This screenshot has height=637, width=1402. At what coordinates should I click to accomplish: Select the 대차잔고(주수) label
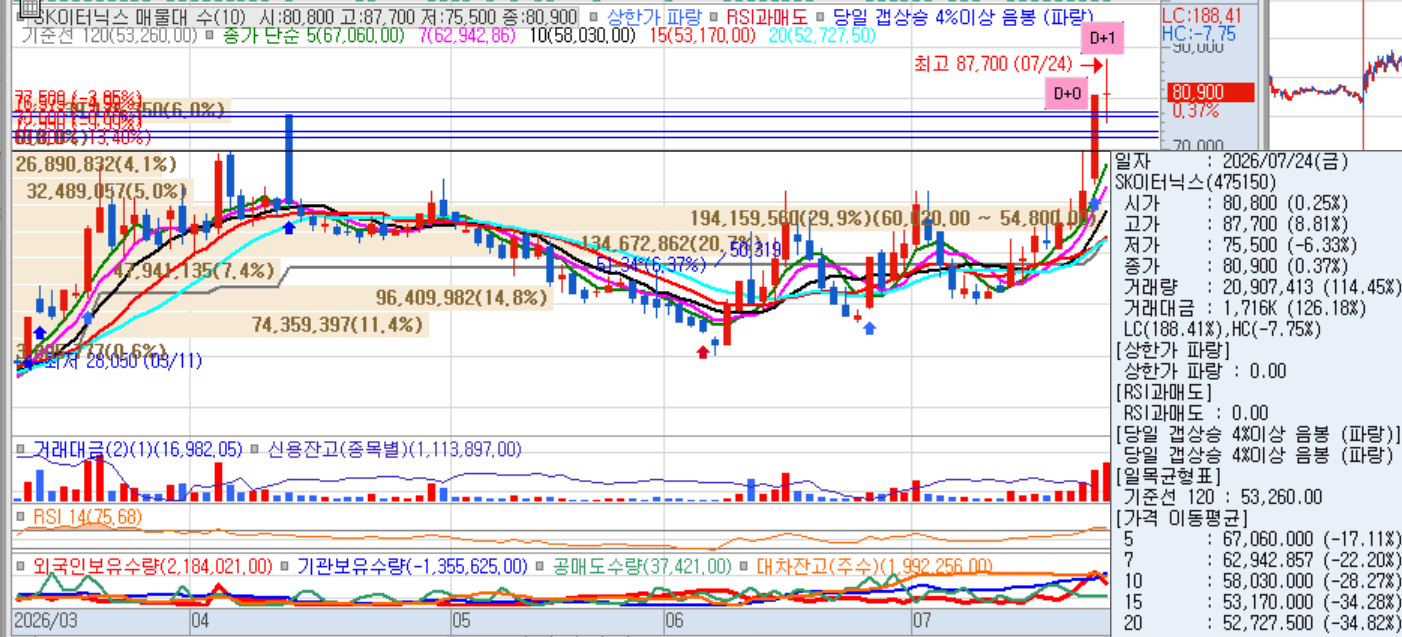pyautogui.click(x=874, y=566)
